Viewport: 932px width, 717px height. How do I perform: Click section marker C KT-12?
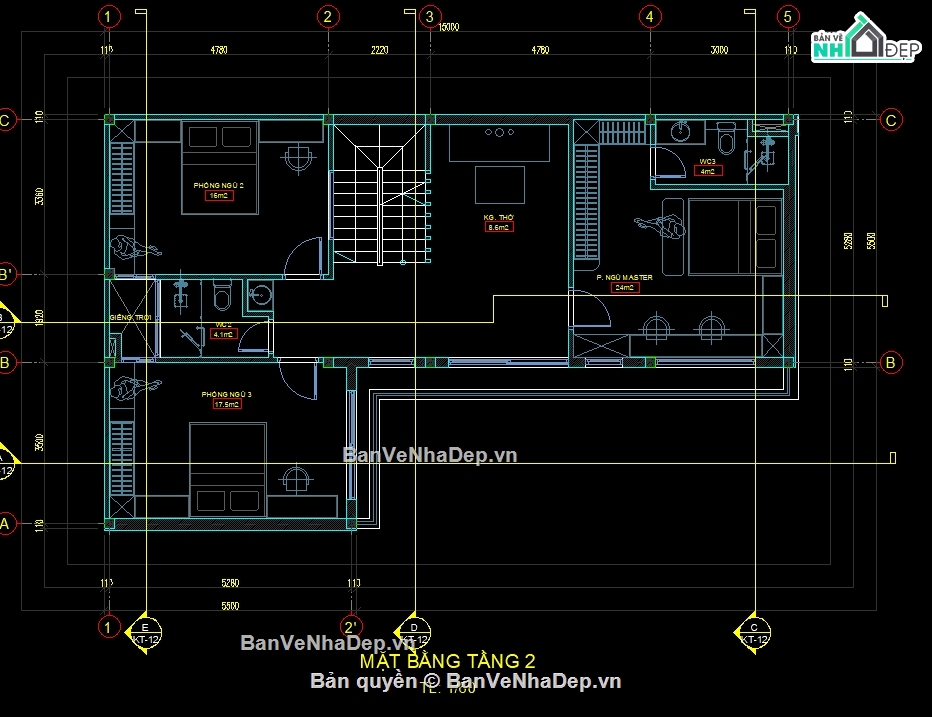pyautogui.click(x=754, y=634)
